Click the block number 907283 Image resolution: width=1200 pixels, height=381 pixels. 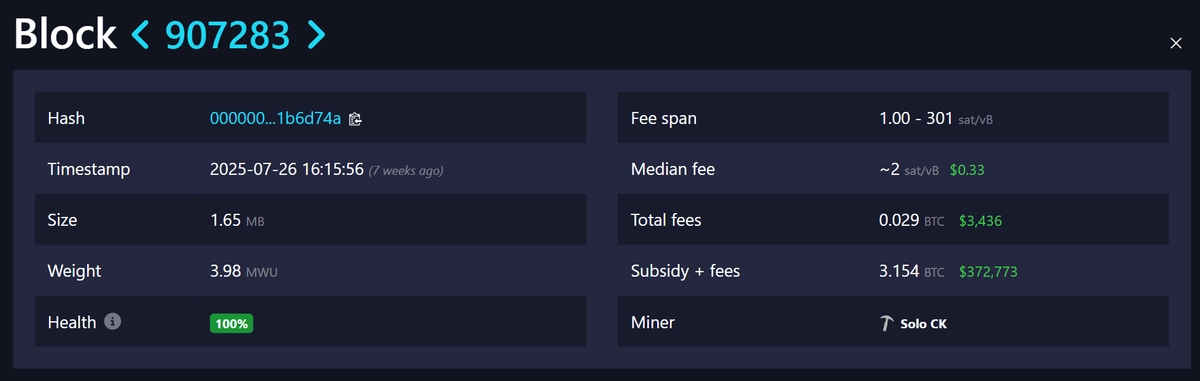[x=228, y=35]
